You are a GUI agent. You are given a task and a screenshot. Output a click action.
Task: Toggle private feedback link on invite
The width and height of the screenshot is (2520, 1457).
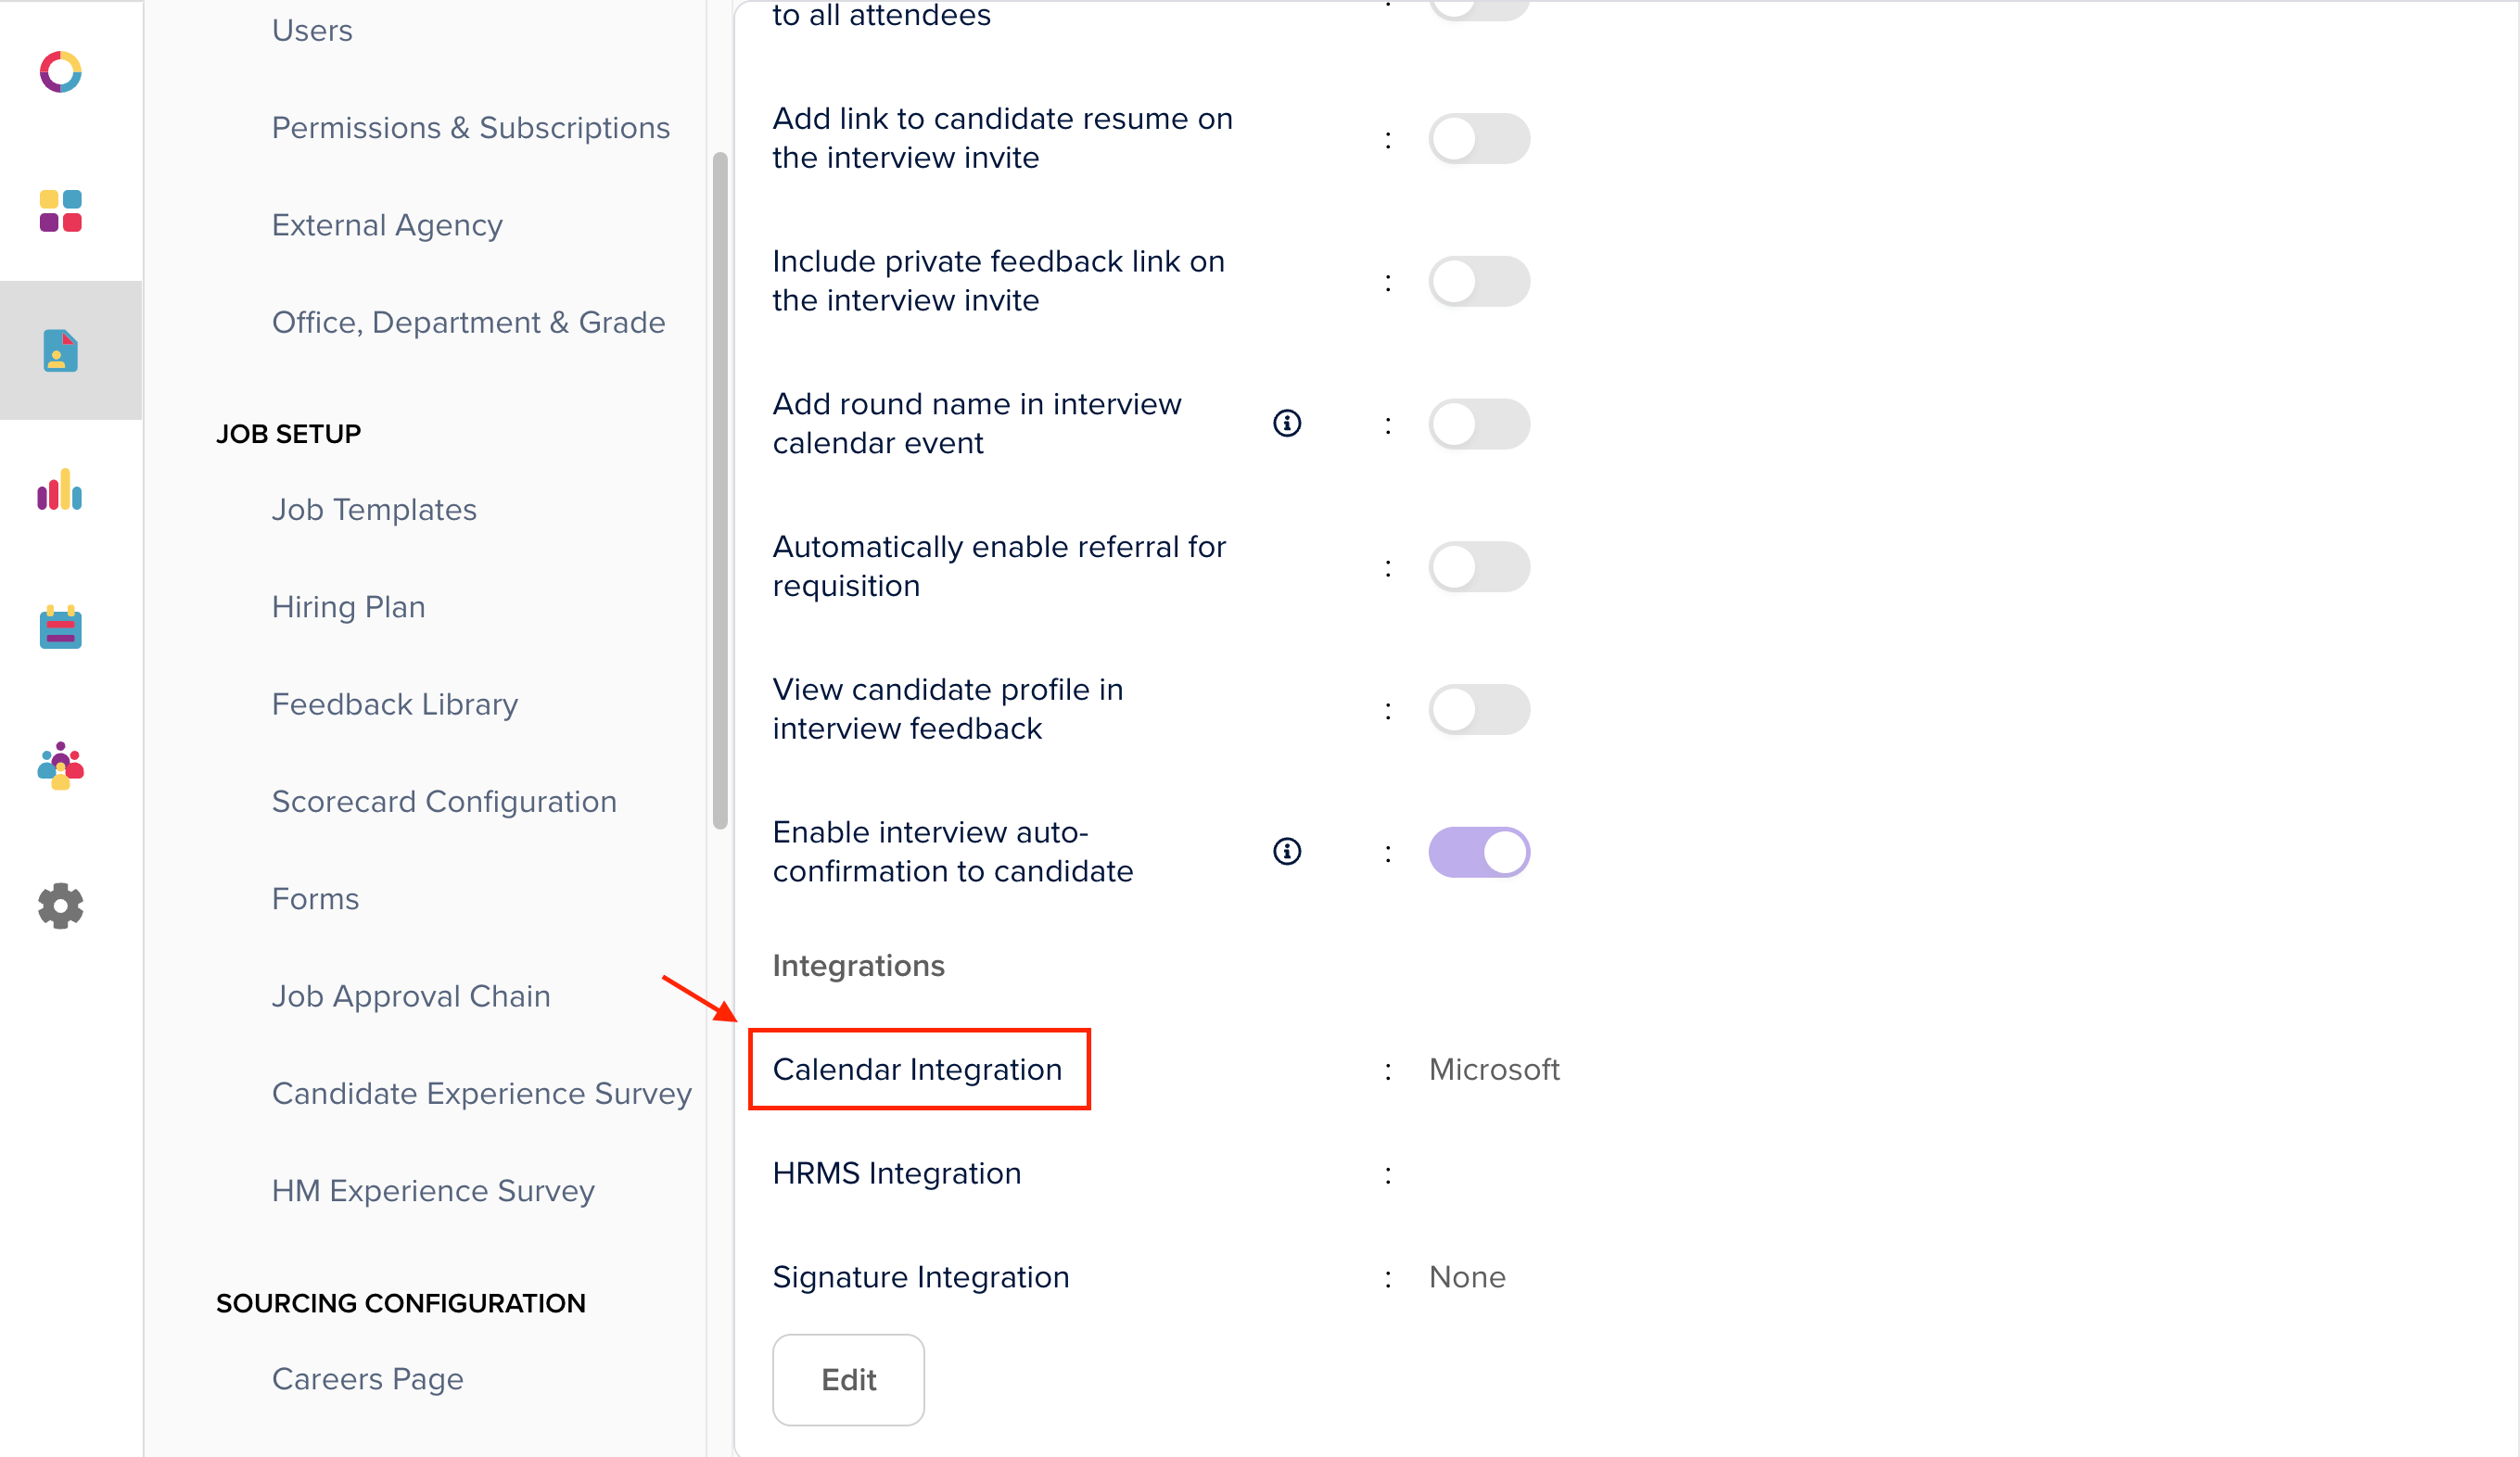click(x=1478, y=282)
